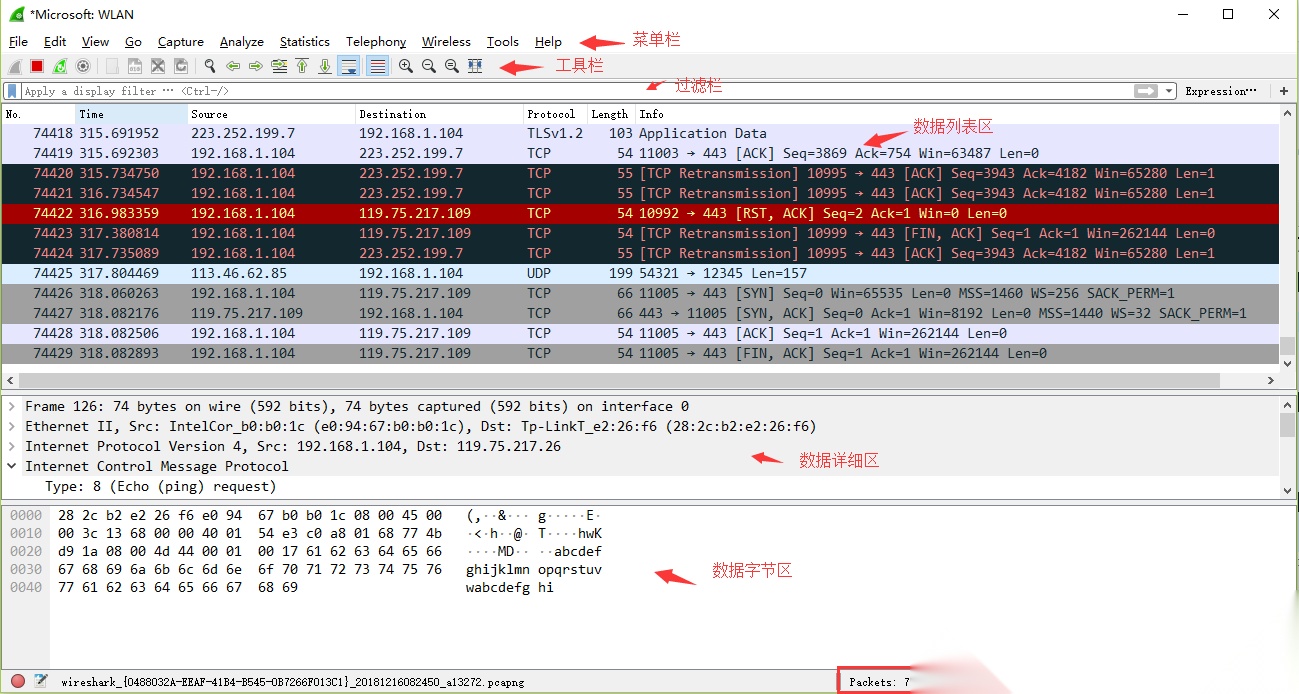Open the Edit menu

pos(55,42)
